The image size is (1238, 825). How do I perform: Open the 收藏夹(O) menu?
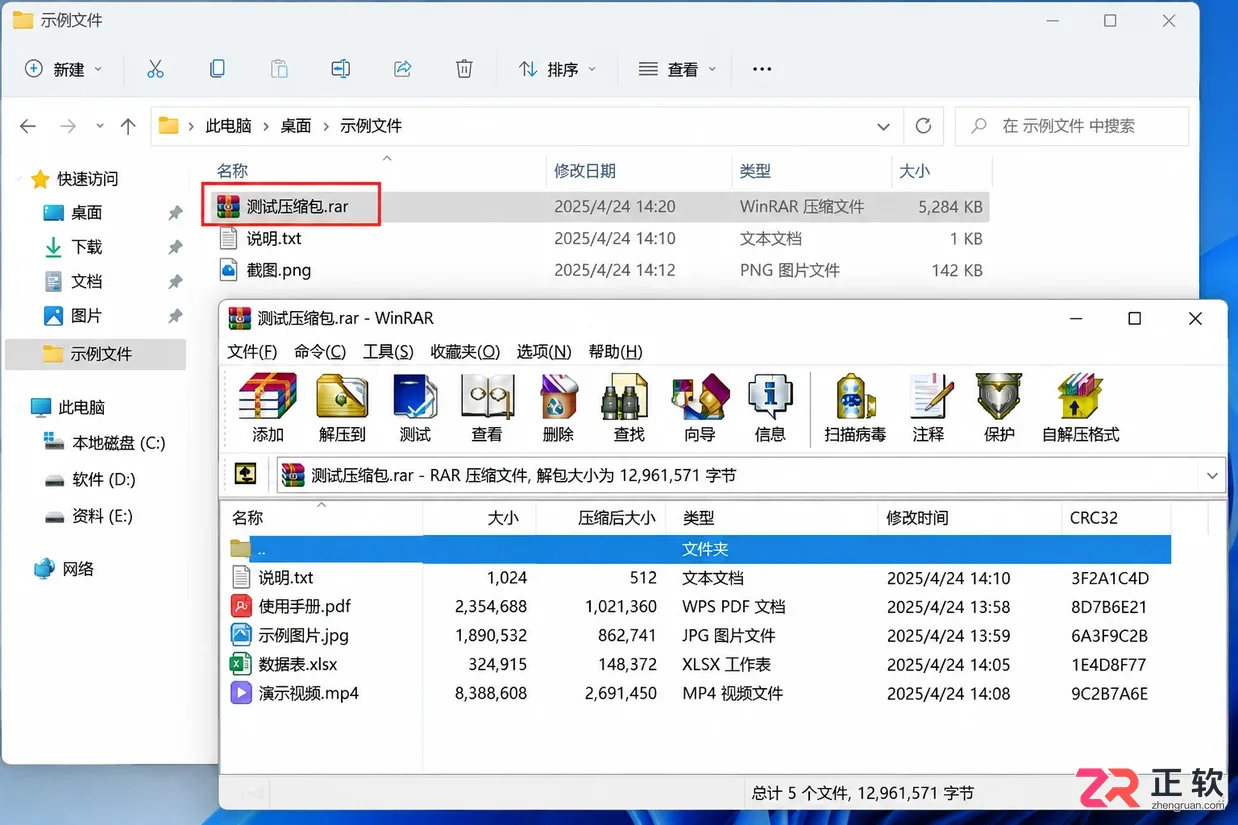tap(465, 352)
